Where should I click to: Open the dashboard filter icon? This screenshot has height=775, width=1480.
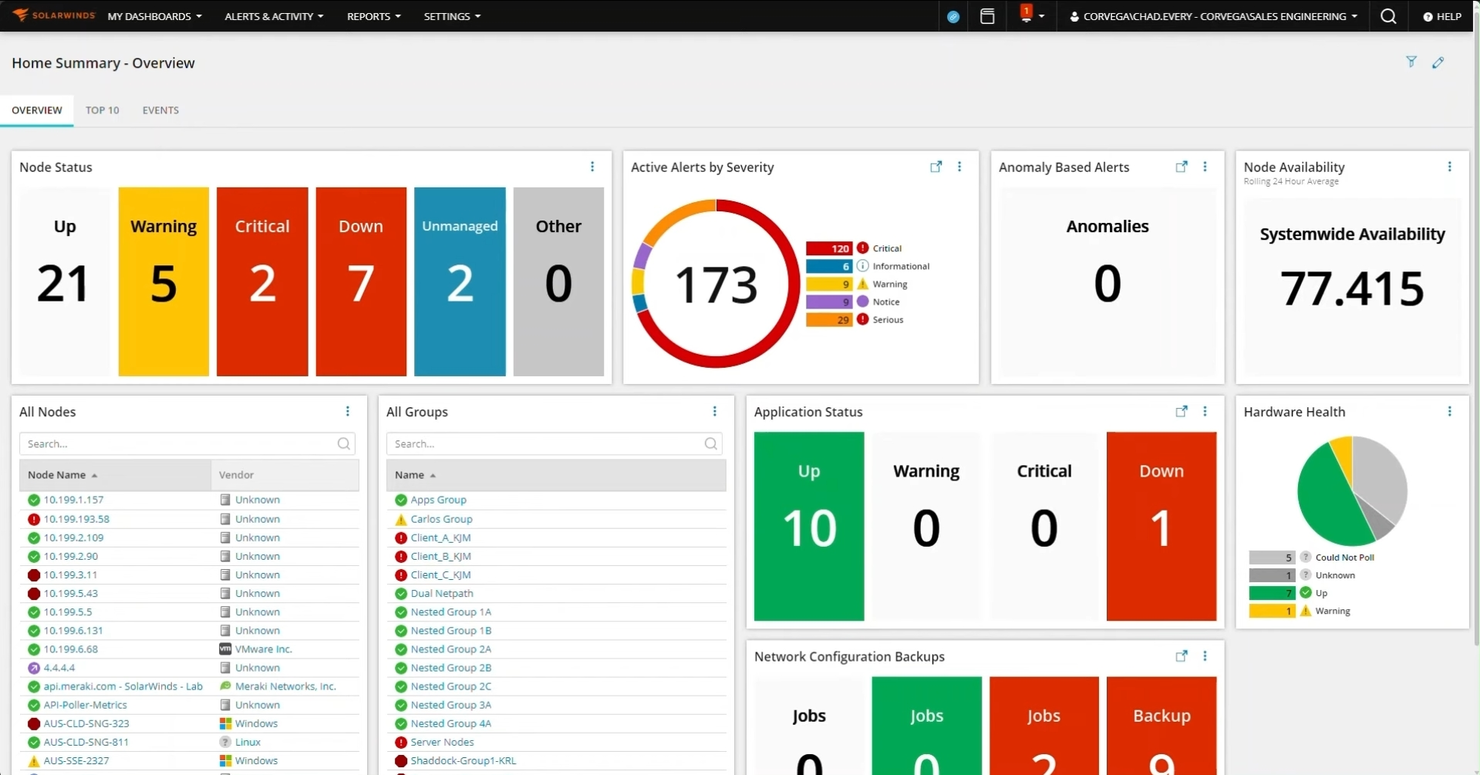click(1411, 61)
